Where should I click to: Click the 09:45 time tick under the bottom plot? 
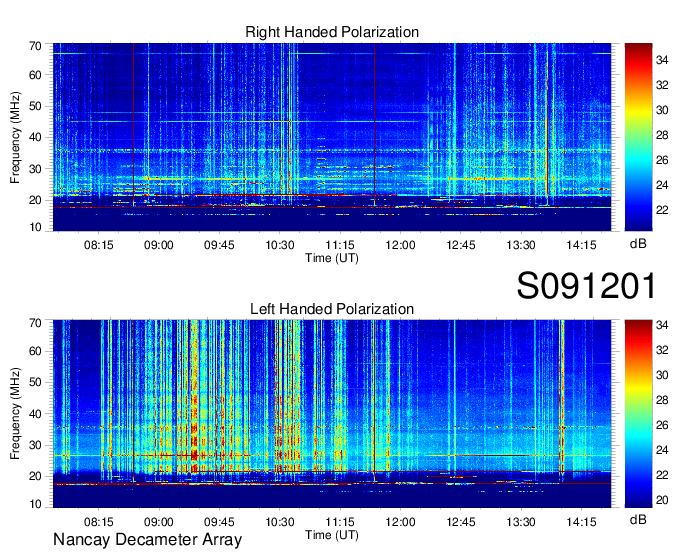point(219,522)
